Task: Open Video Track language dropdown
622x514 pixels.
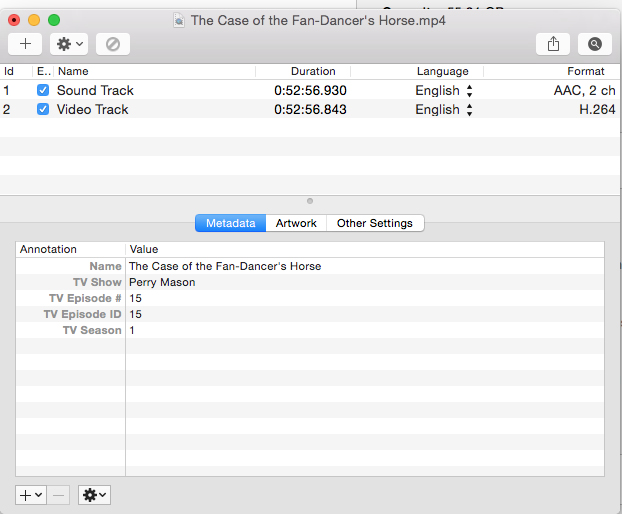Action: pos(443,109)
